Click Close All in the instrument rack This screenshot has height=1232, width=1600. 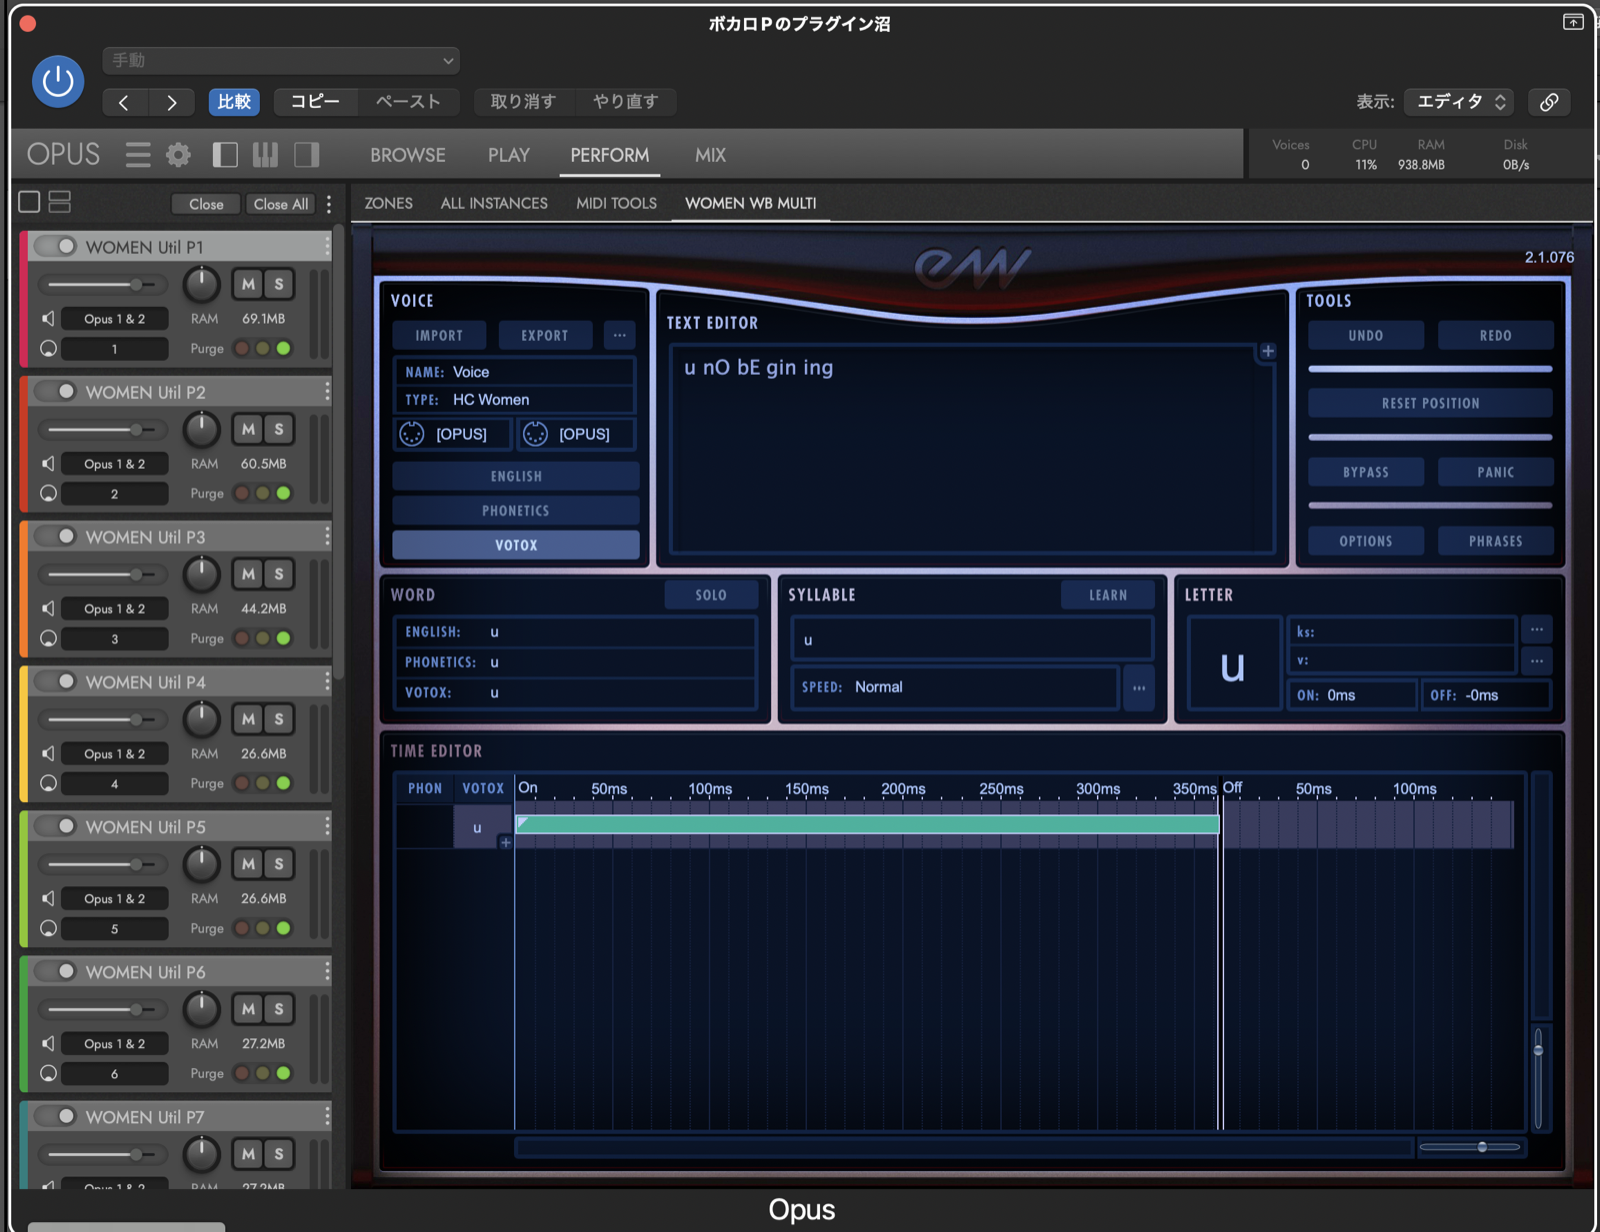click(x=281, y=204)
